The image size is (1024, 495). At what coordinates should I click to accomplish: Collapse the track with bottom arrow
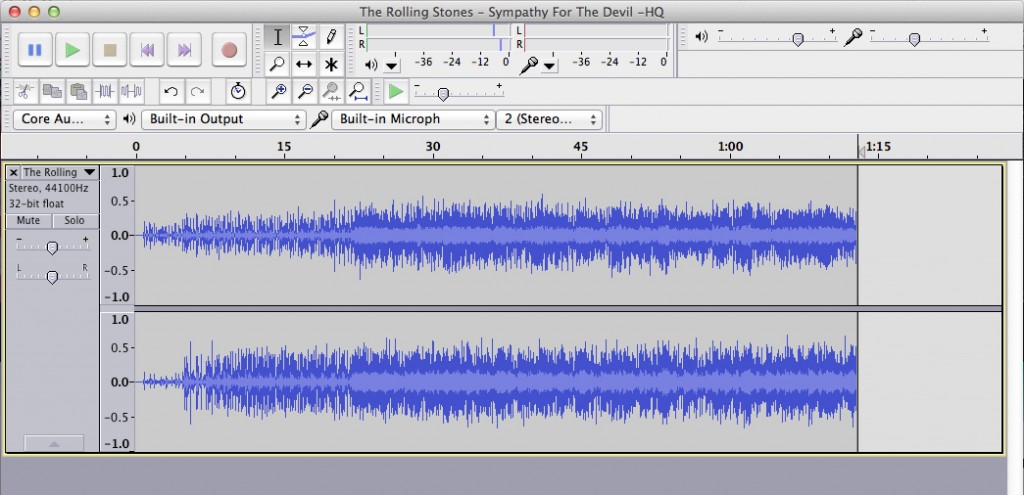point(54,443)
